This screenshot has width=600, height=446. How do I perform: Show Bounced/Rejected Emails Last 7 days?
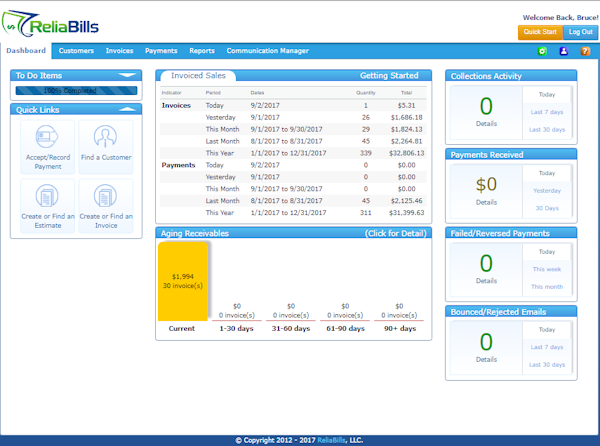coord(547,347)
